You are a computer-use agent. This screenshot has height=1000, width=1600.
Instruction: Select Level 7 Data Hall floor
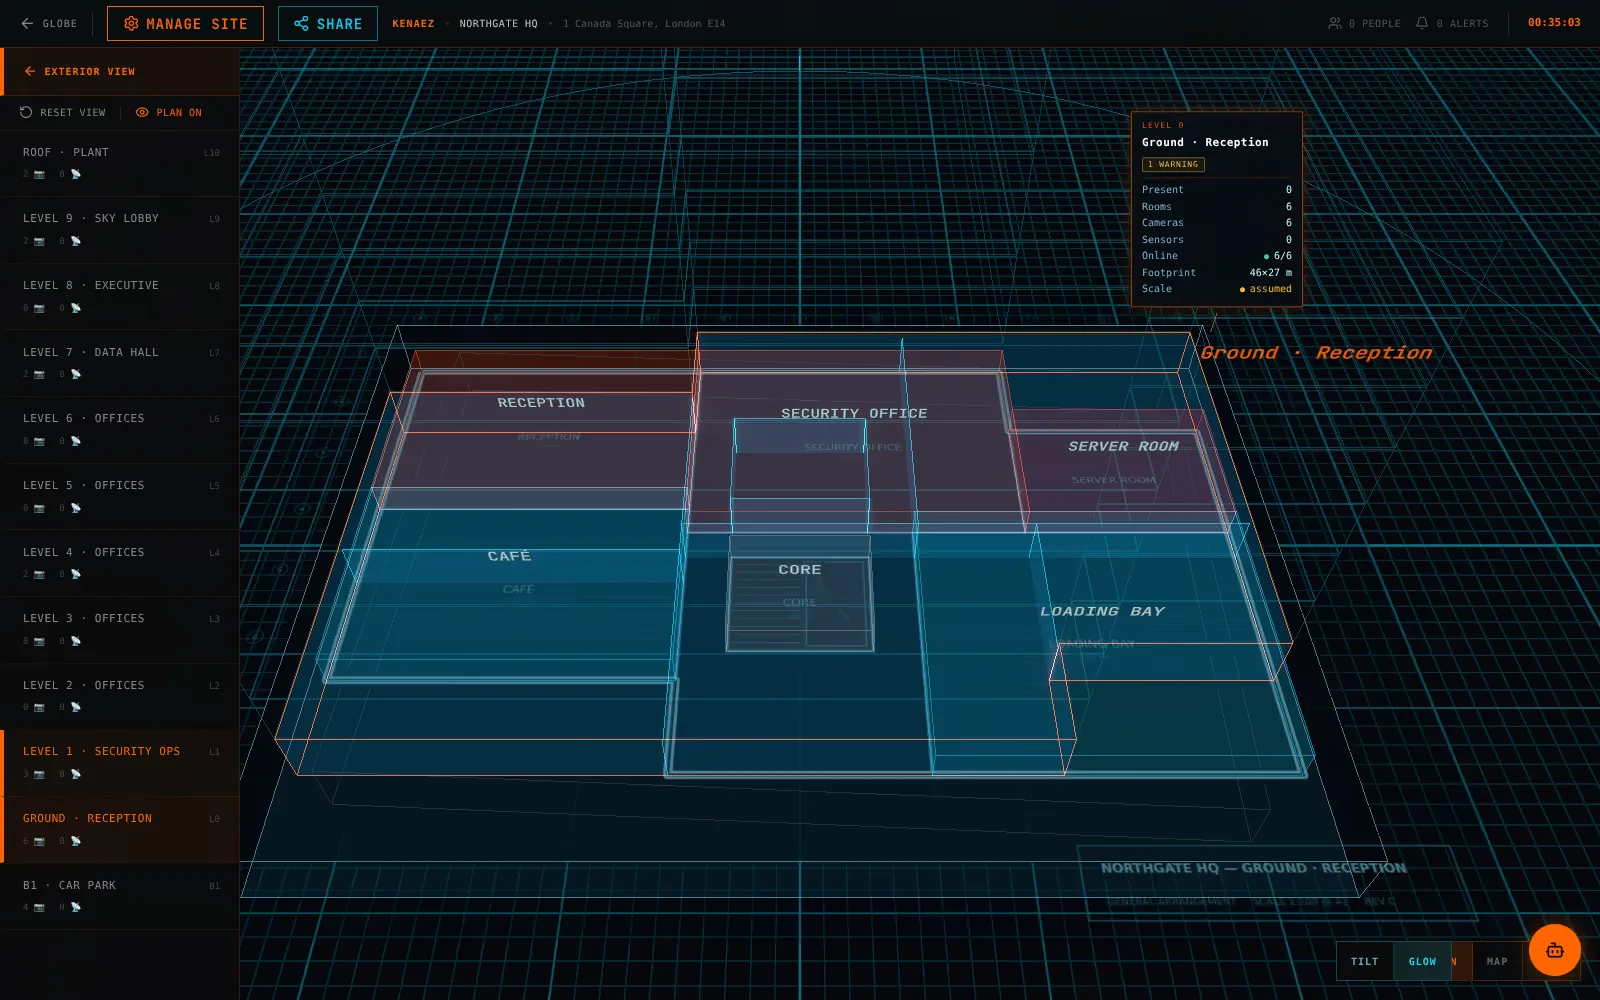click(120, 363)
